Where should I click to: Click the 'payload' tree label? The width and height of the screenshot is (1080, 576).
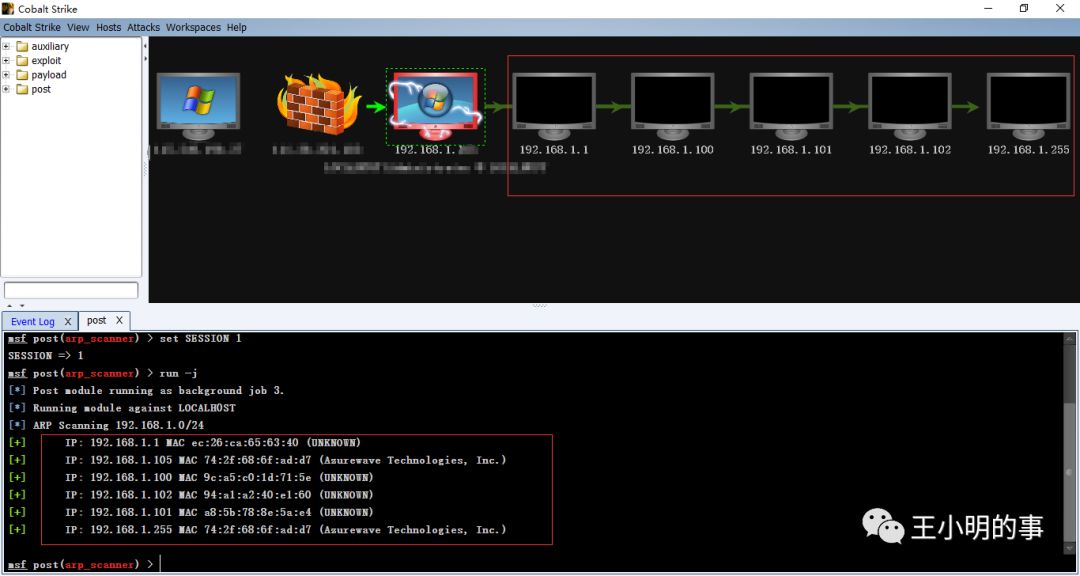49,74
